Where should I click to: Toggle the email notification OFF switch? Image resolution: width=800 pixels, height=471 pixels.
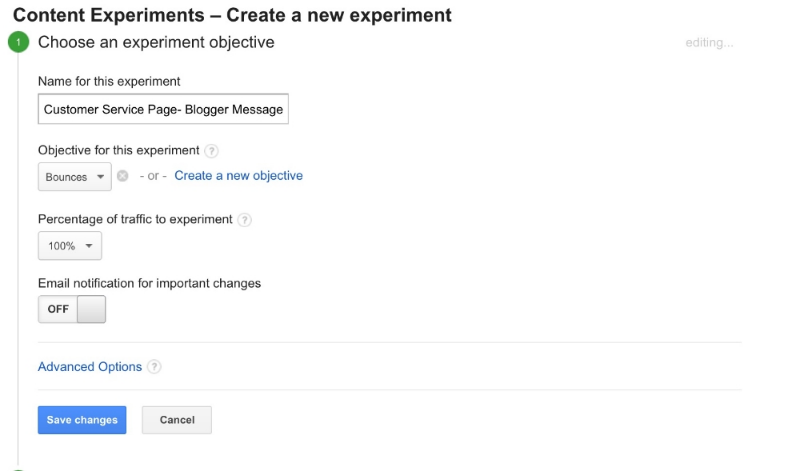click(72, 309)
